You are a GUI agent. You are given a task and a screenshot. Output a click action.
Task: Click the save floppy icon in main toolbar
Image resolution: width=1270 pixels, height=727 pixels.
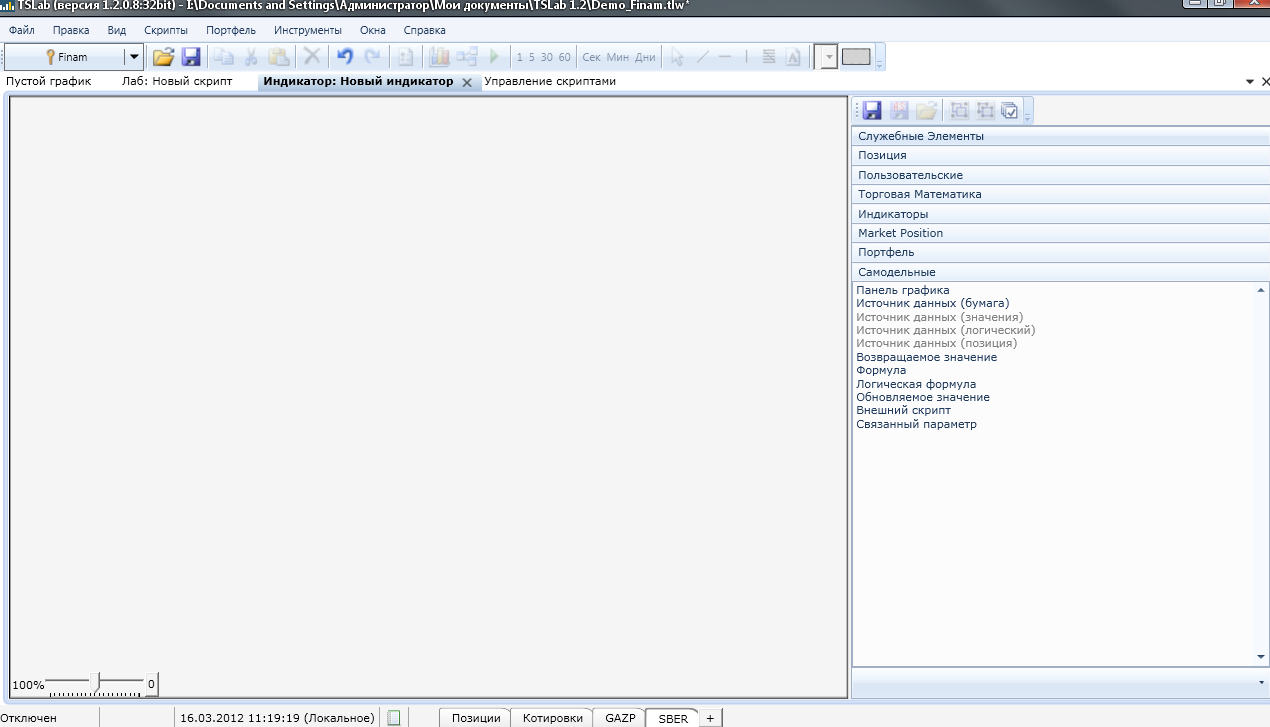(191, 57)
